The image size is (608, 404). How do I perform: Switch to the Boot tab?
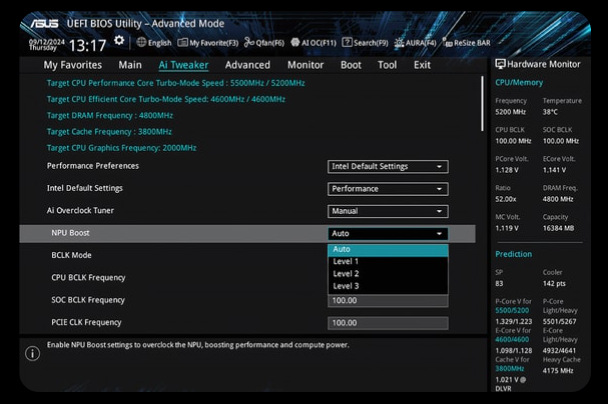coord(351,65)
